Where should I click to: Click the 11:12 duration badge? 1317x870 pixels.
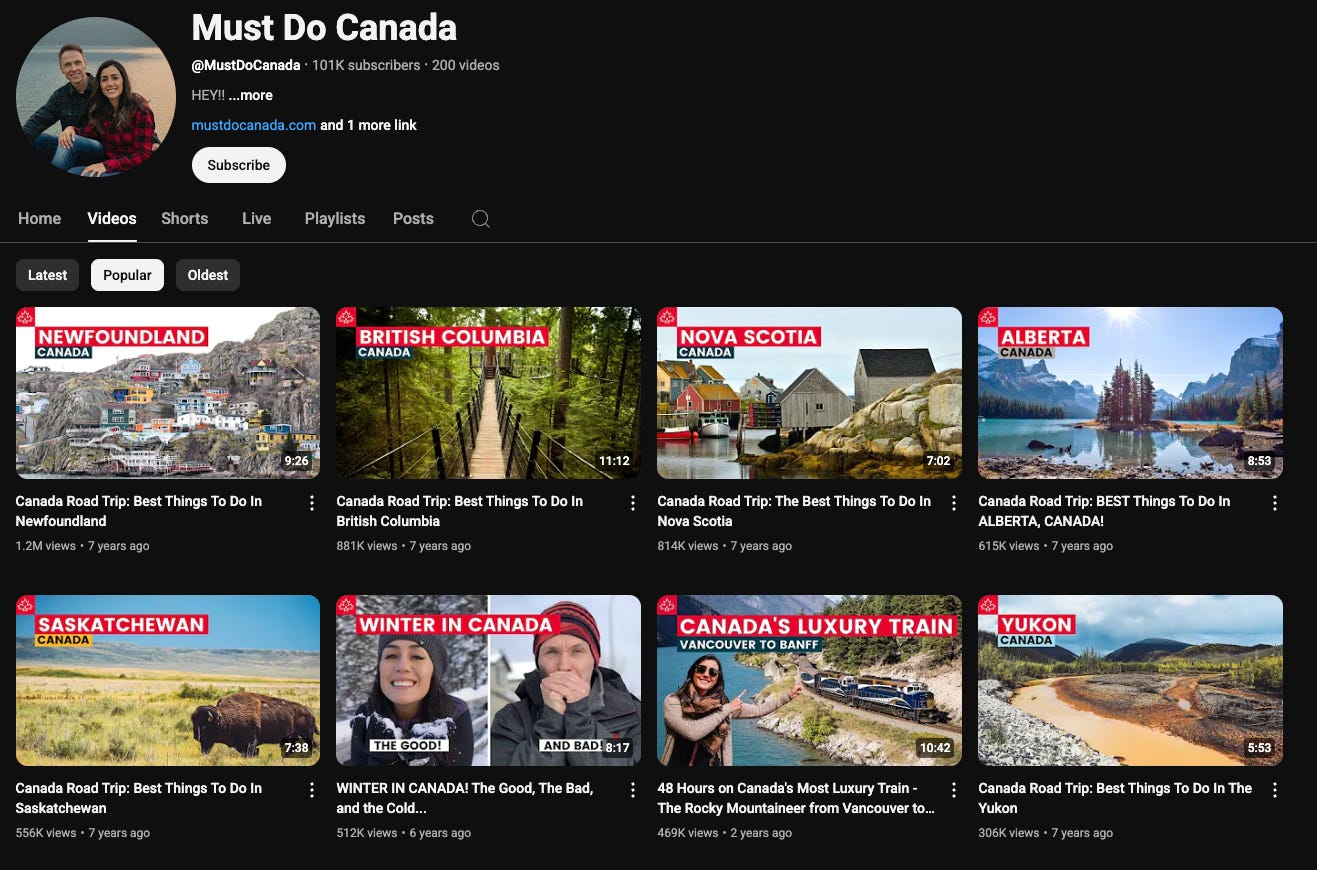click(x=614, y=461)
